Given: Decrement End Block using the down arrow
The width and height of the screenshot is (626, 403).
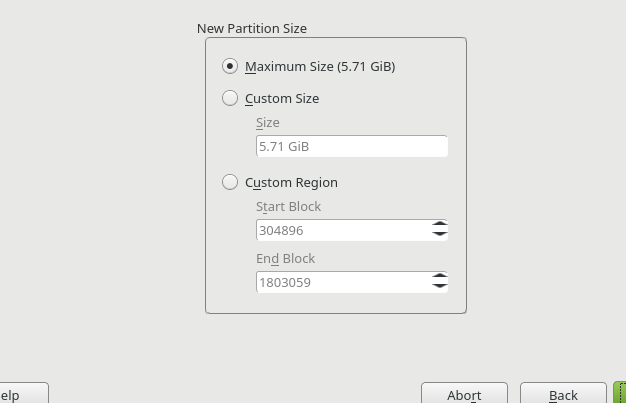Looking at the screenshot, I should (x=439, y=288).
